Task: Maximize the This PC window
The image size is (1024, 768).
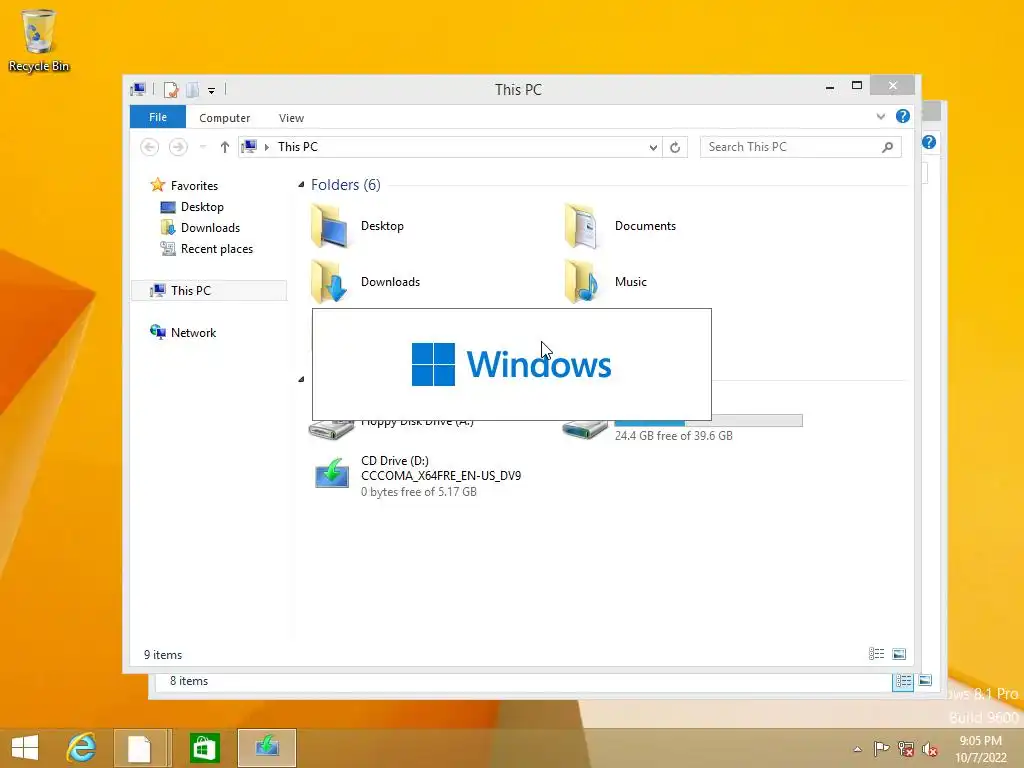Action: click(857, 86)
